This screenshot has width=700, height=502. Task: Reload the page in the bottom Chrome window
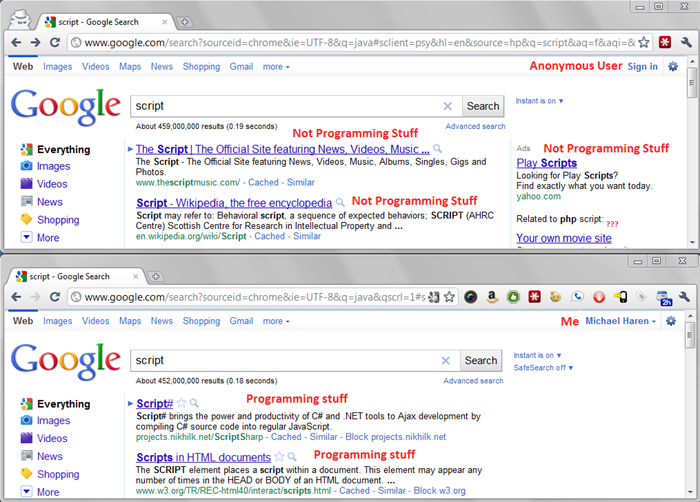pos(54,297)
